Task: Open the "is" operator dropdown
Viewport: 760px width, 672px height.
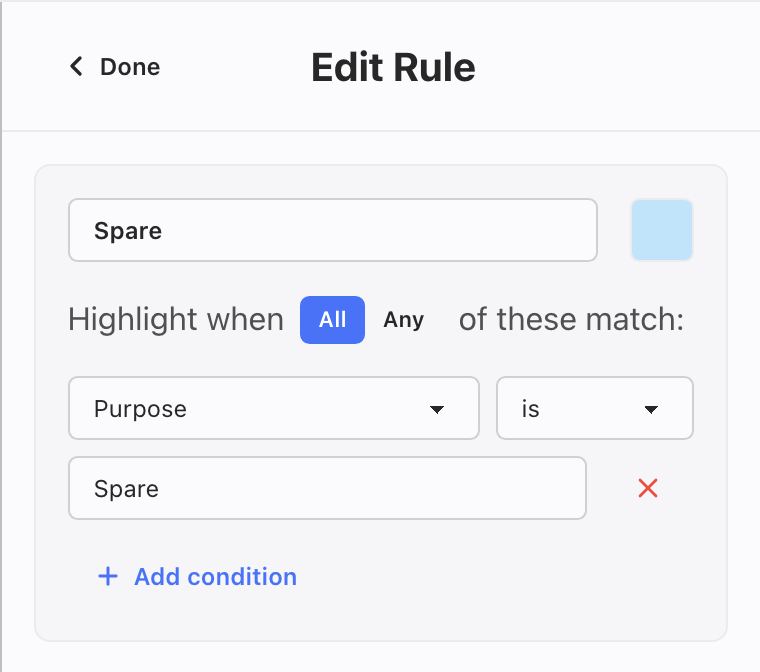Action: (594, 408)
